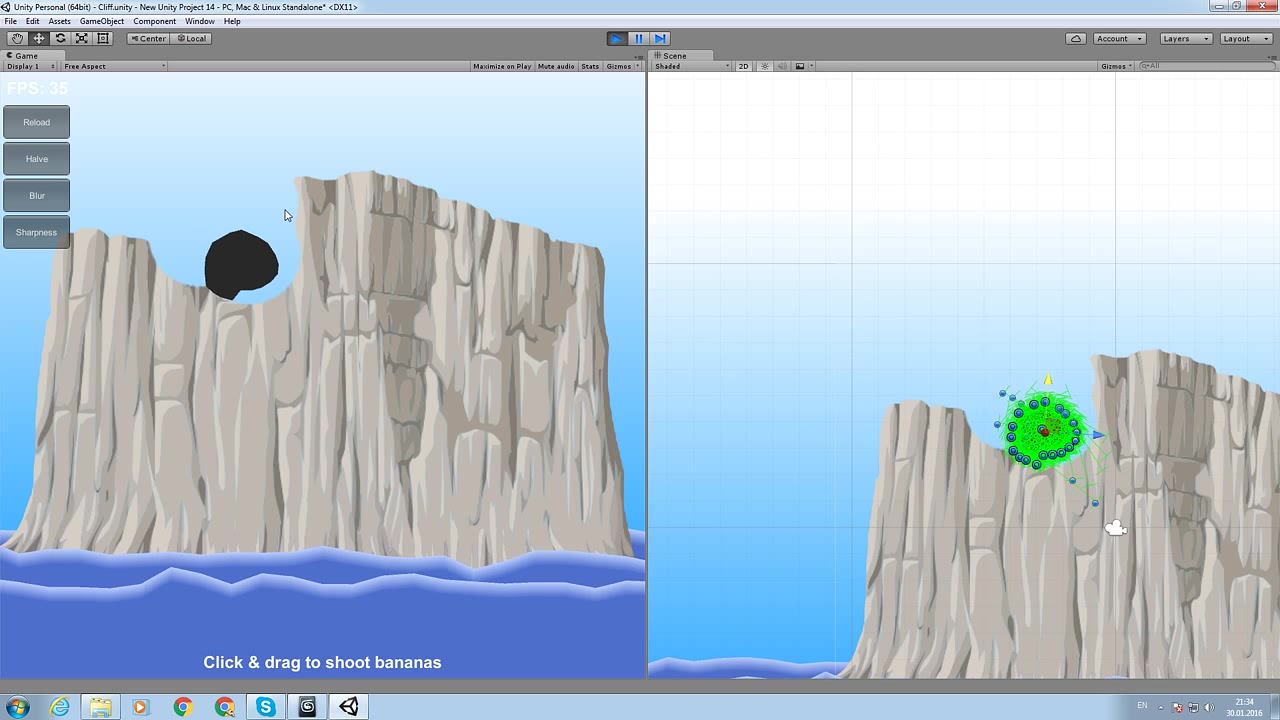This screenshot has width=1280, height=720.
Task: Toggle 2D mode in Scene view
Action: pos(743,66)
